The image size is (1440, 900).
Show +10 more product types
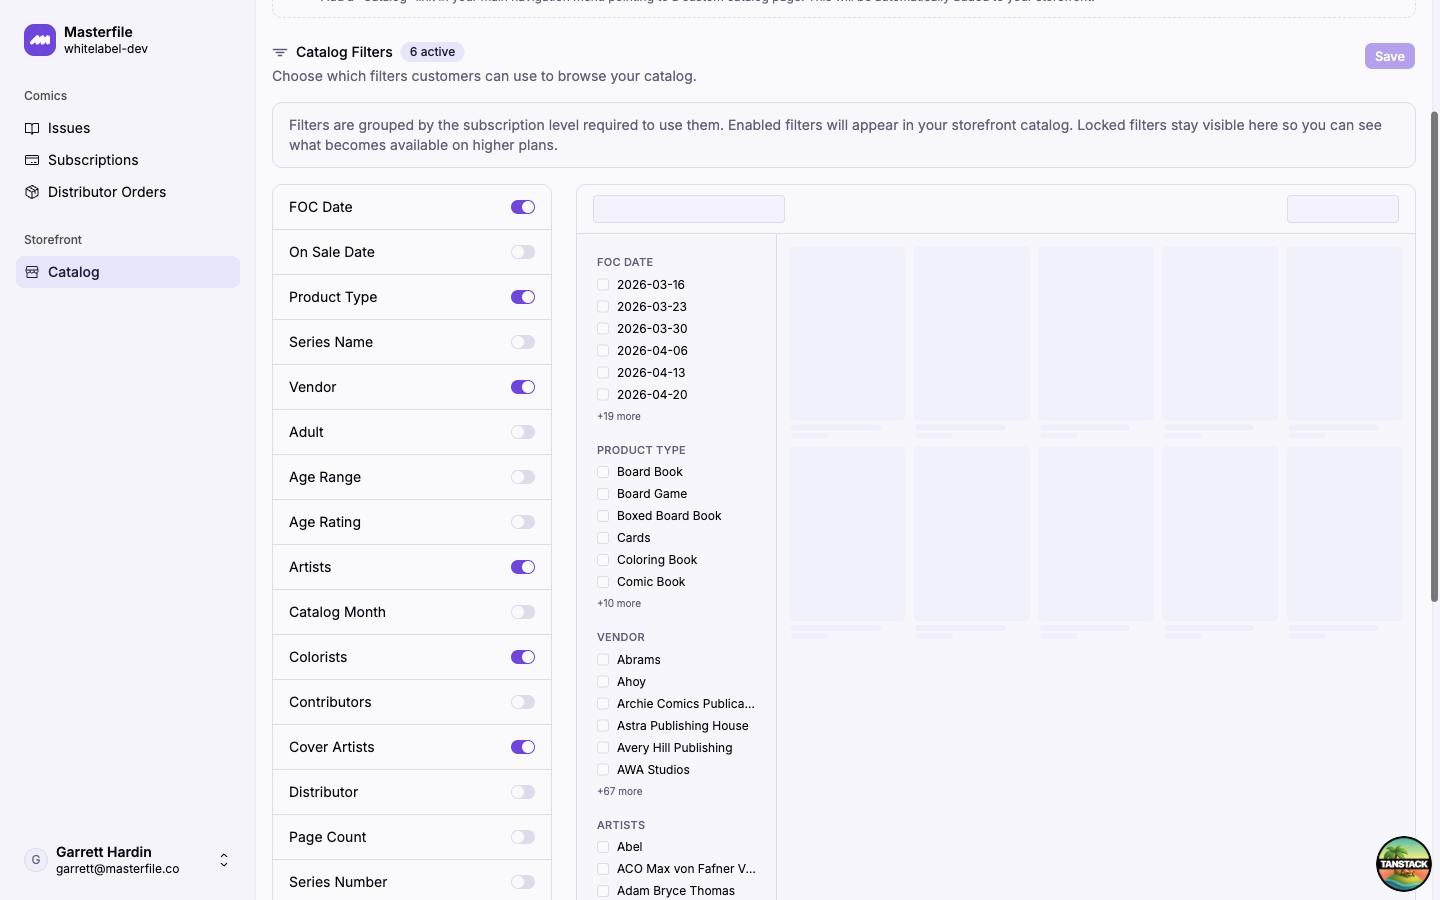pyautogui.click(x=619, y=604)
